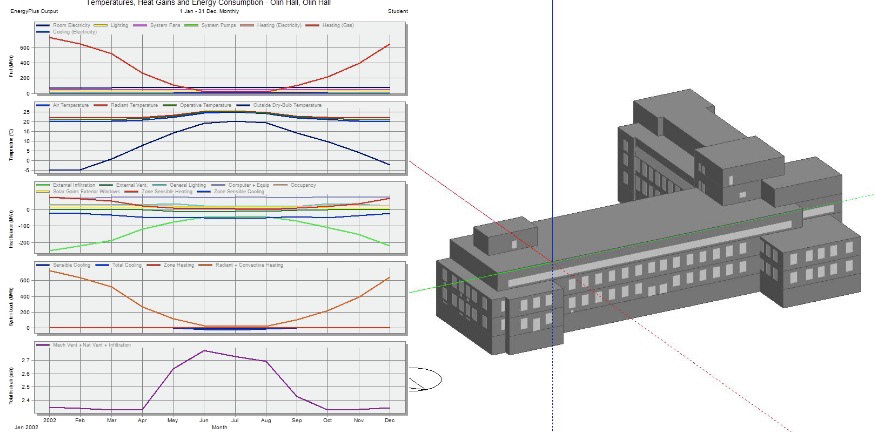Click the Jun month axis label
The width and height of the screenshot is (875, 432).
(204, 420)
